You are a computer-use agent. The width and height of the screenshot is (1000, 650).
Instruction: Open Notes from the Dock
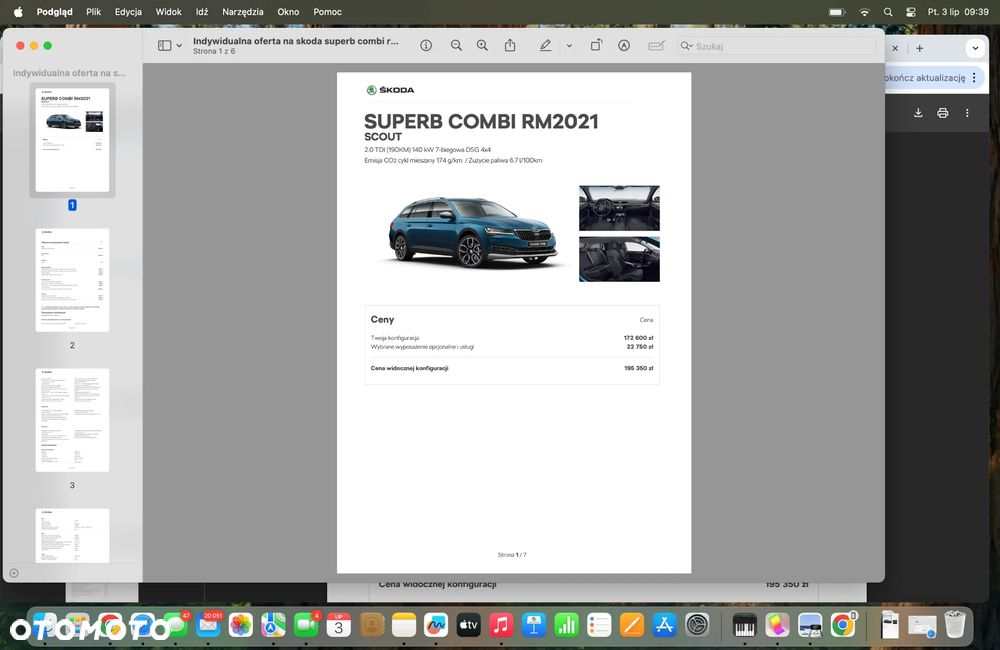point(404,625)
